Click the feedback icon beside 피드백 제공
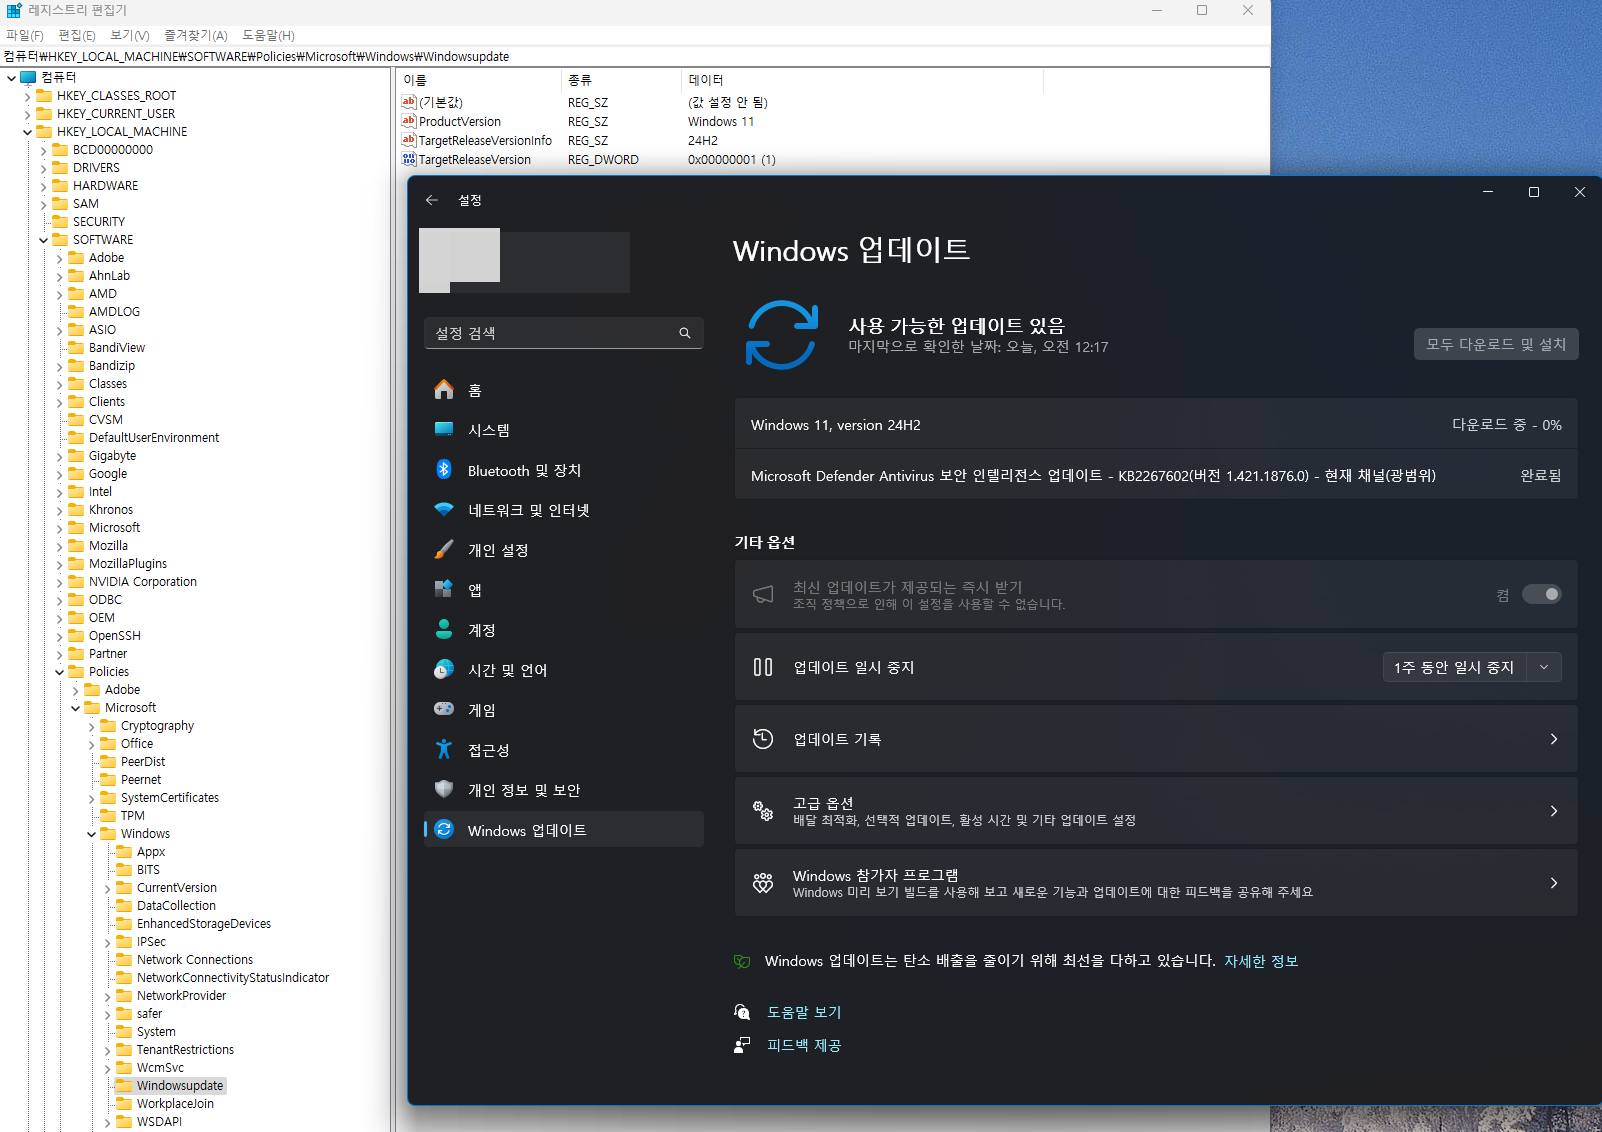The height and width of the screenshot is (1132, 1602). click(x=742, y=1045)
